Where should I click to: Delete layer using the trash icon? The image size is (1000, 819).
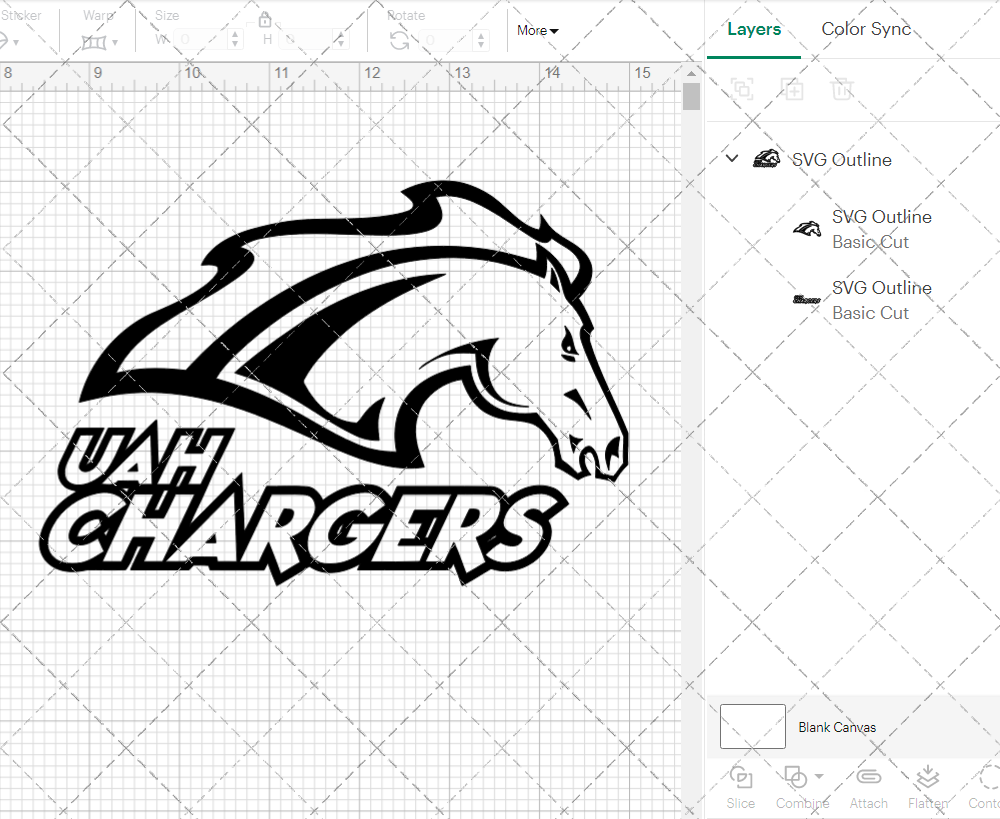click(842, 89)
